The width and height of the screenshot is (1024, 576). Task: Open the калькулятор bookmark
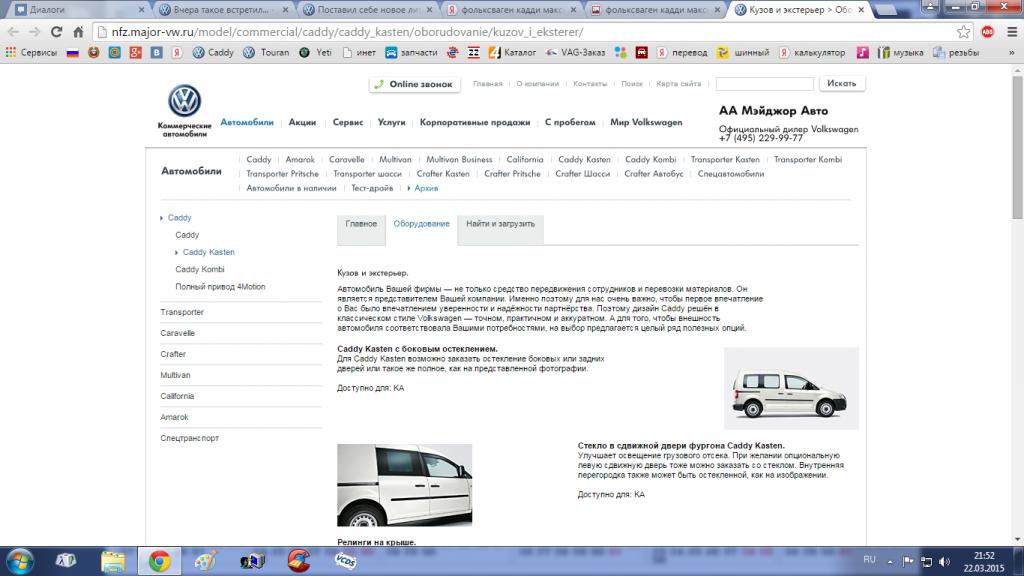pos(811,52)
